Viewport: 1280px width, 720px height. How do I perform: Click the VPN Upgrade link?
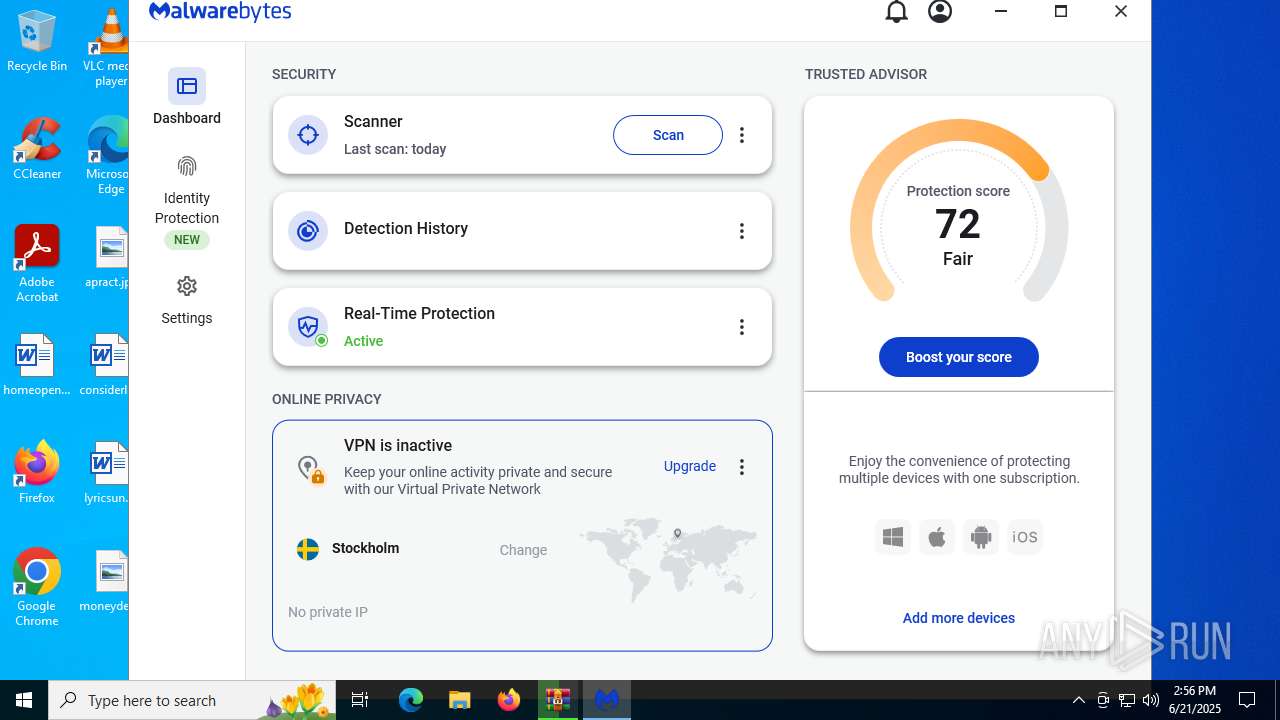click(690, 466)
